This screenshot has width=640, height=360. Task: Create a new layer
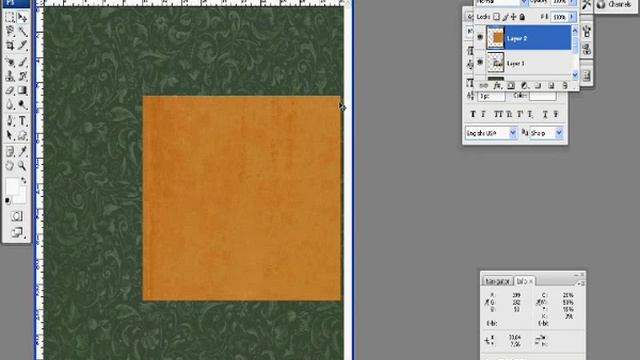(x=551, y=86)
